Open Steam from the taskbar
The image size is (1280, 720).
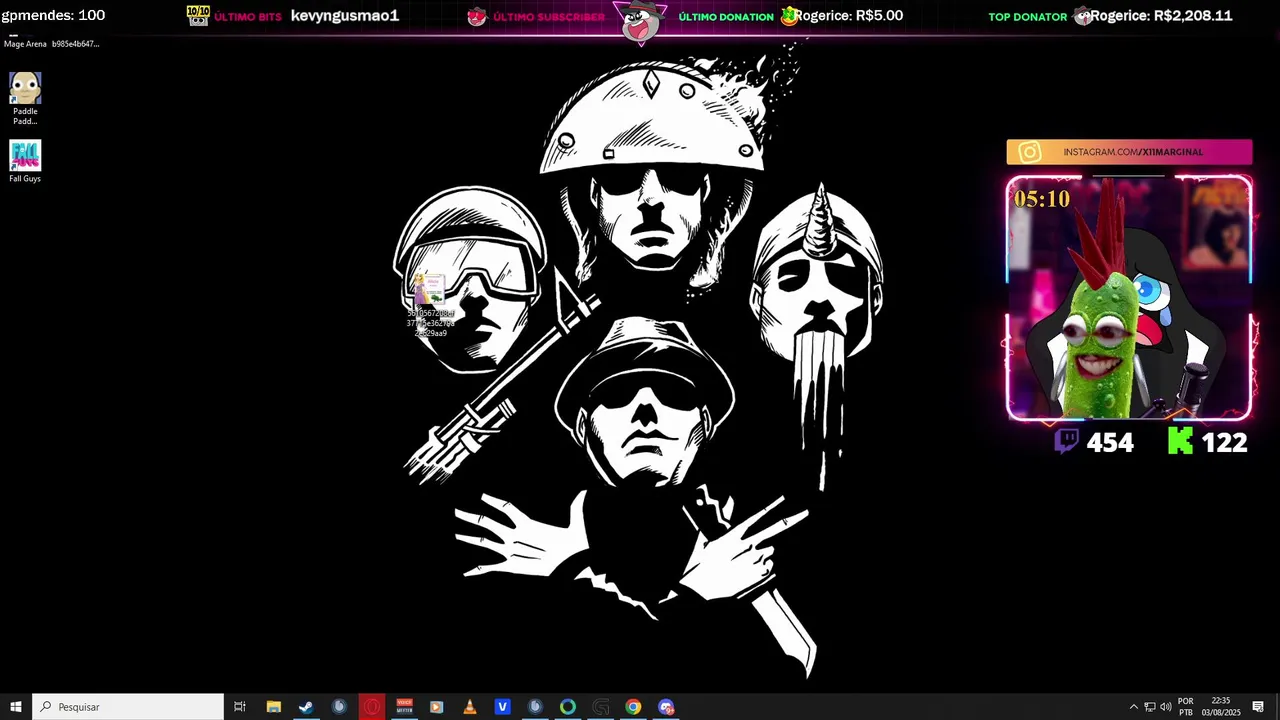pyautogui.click(x=306, y=707)
